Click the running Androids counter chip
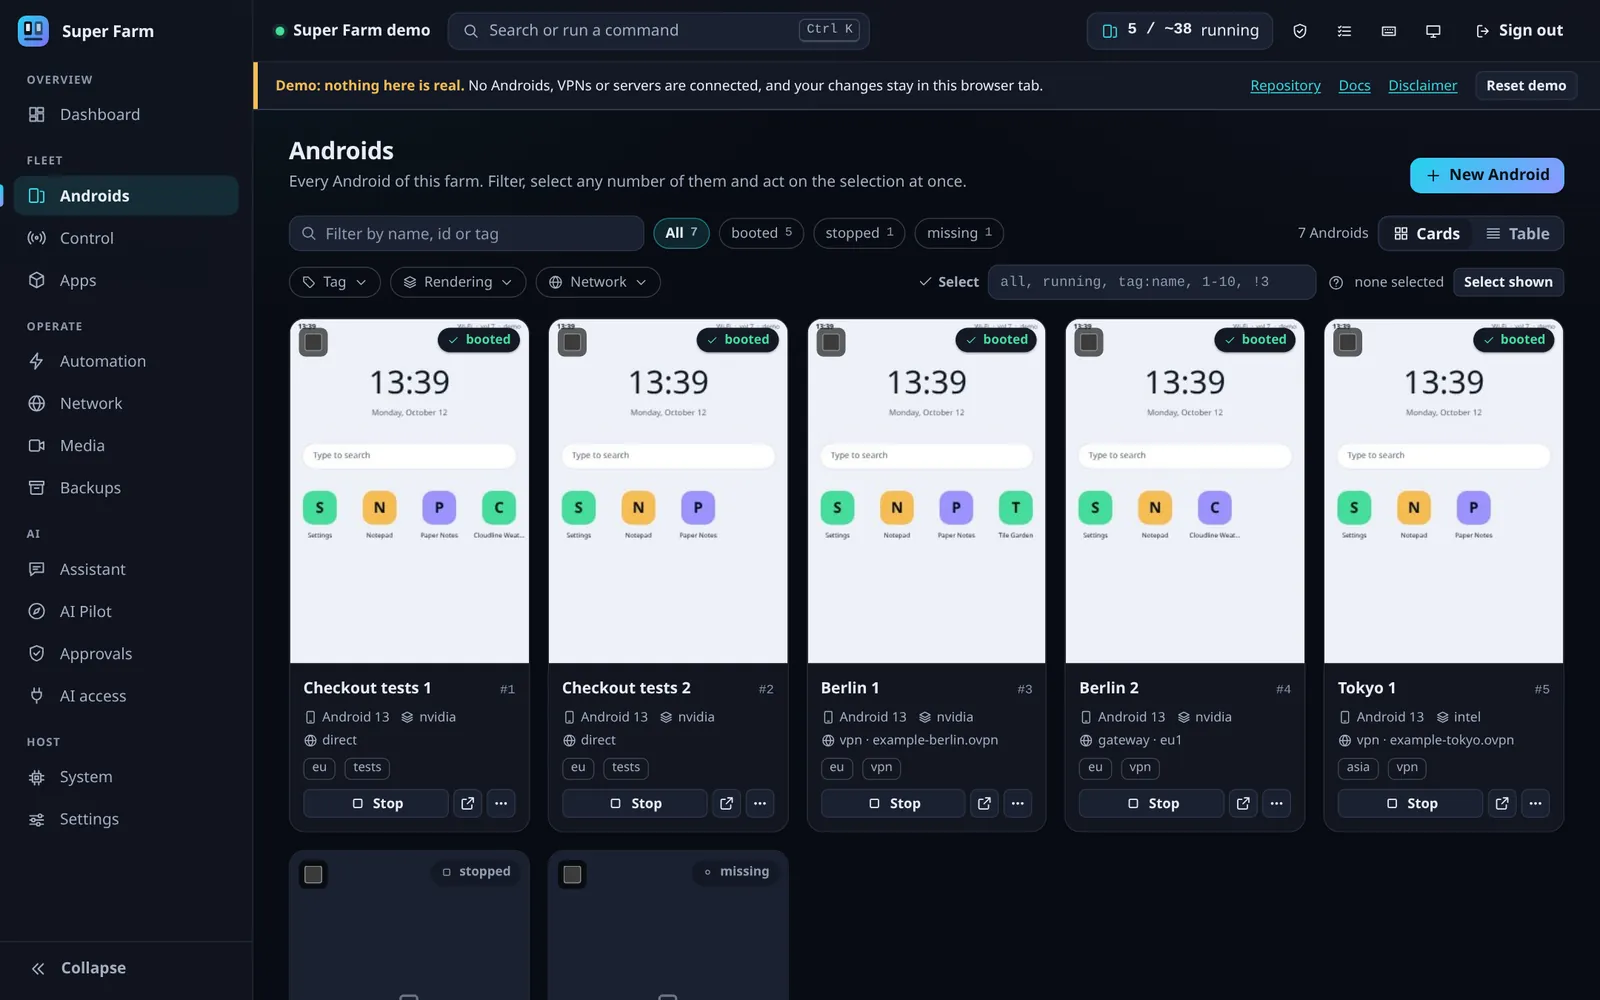Viewport: 1600px width, 1000px height. tap(1180, 31)
